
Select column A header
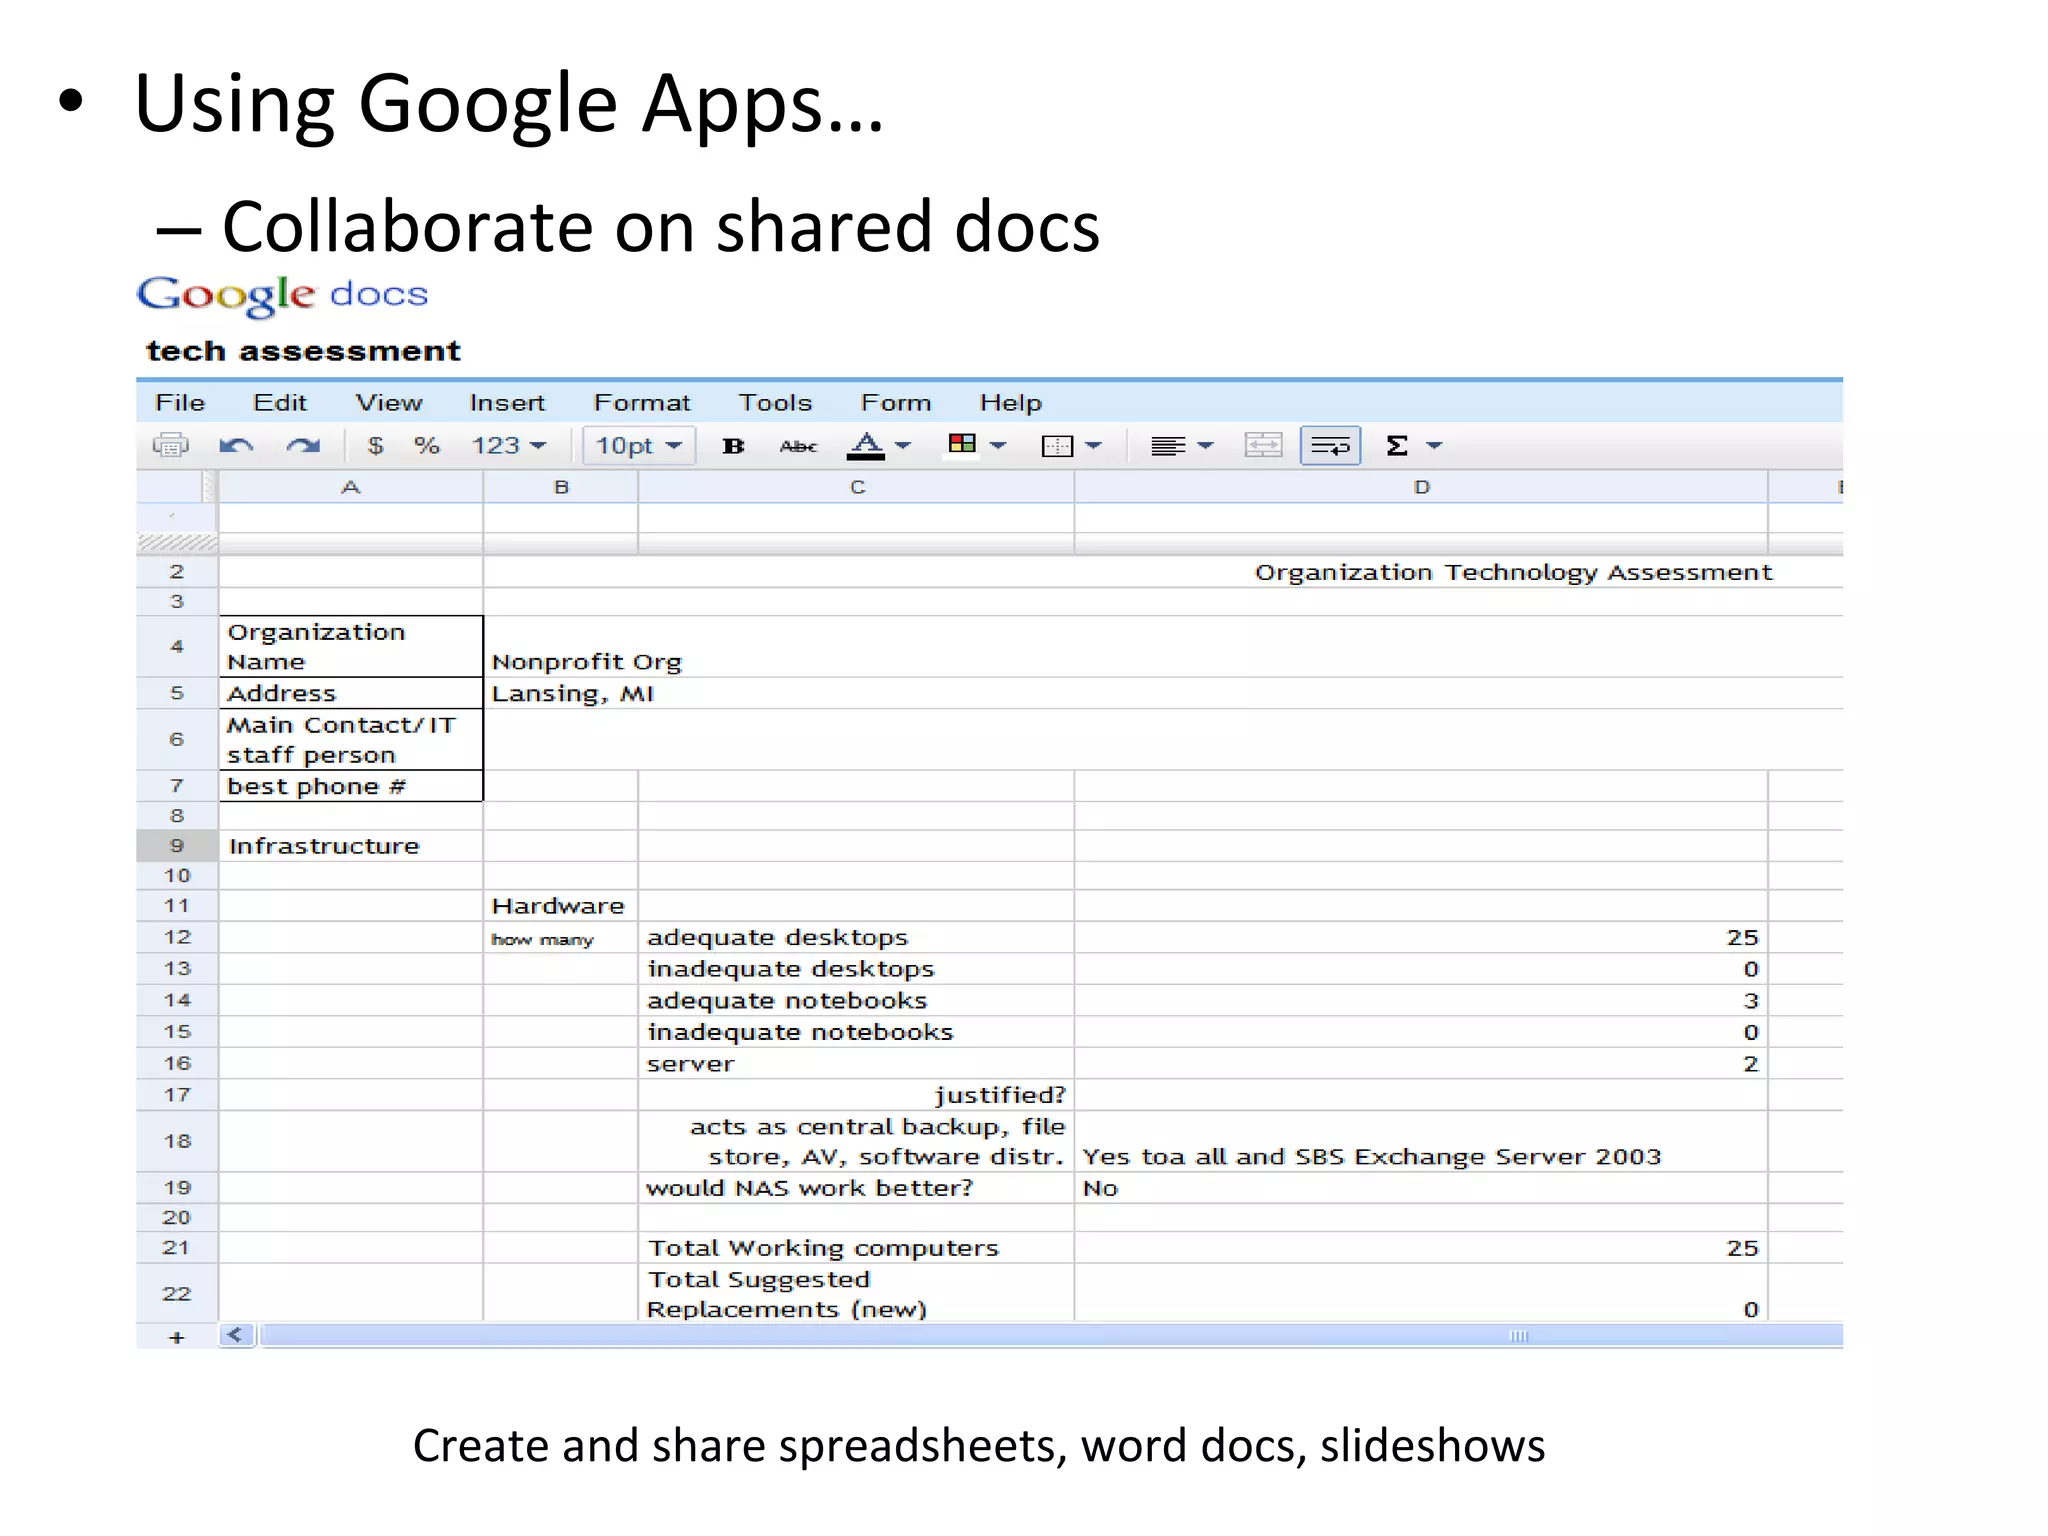point(350,487)
